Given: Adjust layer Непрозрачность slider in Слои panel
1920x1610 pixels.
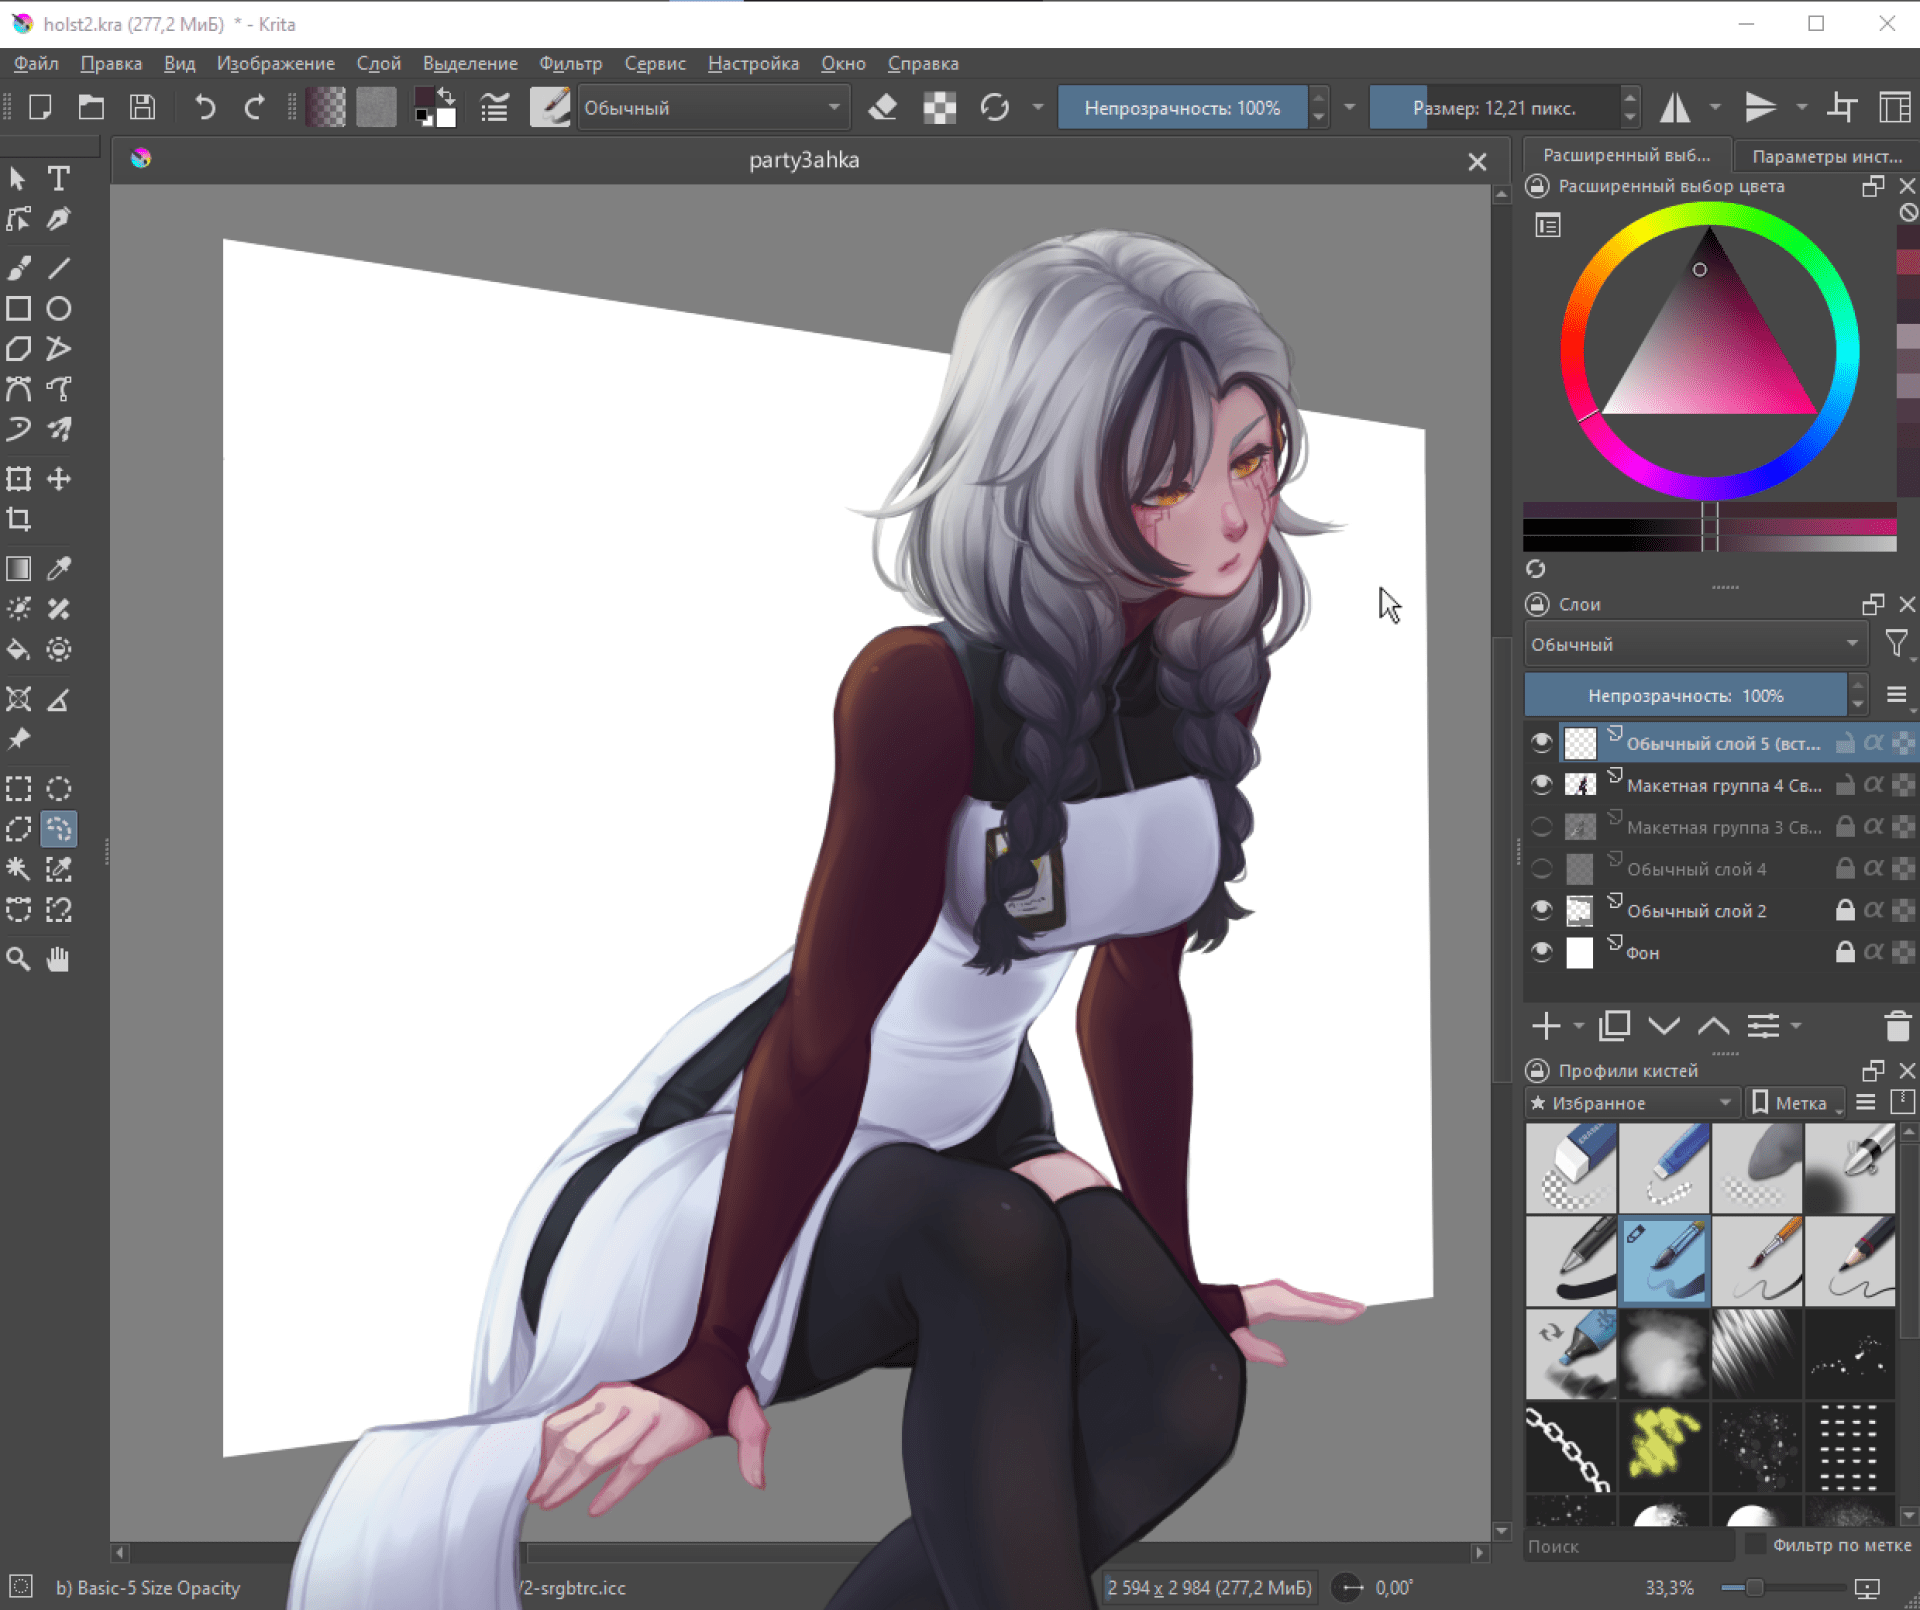Looking at the screenshot, I should 1684,696.
